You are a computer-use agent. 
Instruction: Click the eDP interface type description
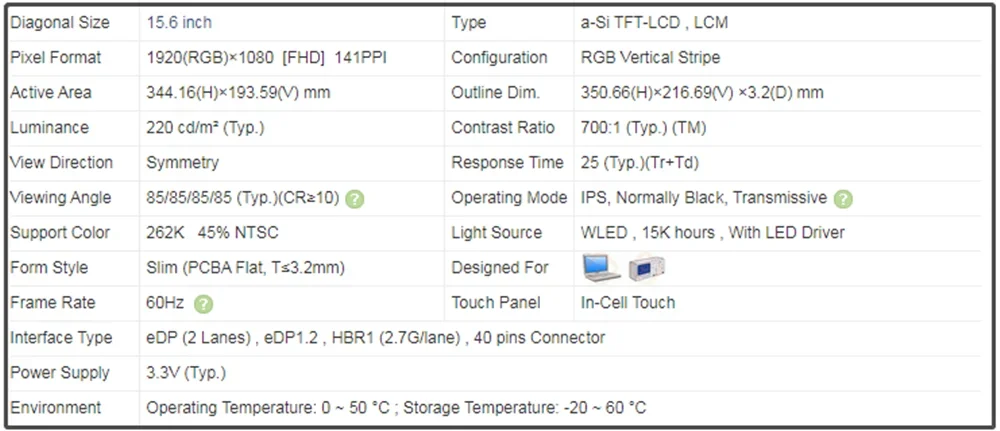(375, 337)
